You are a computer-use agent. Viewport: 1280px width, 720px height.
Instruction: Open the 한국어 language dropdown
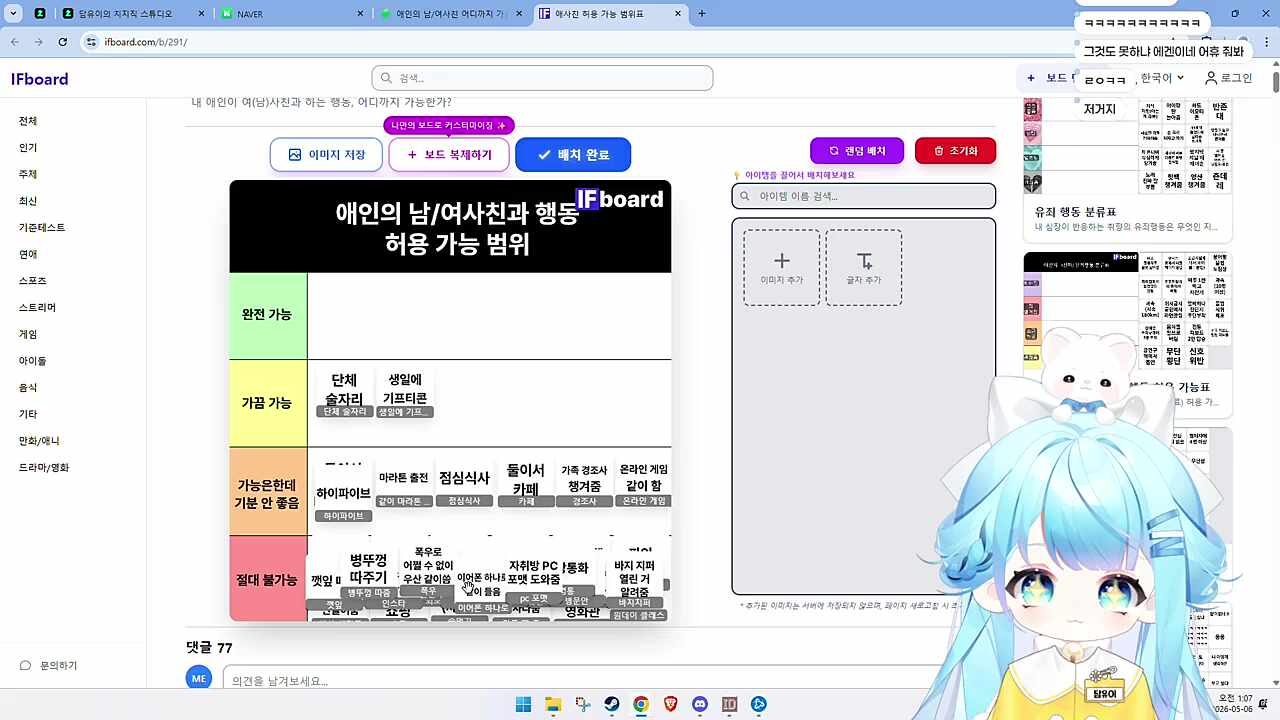(x=1162, y=78)
